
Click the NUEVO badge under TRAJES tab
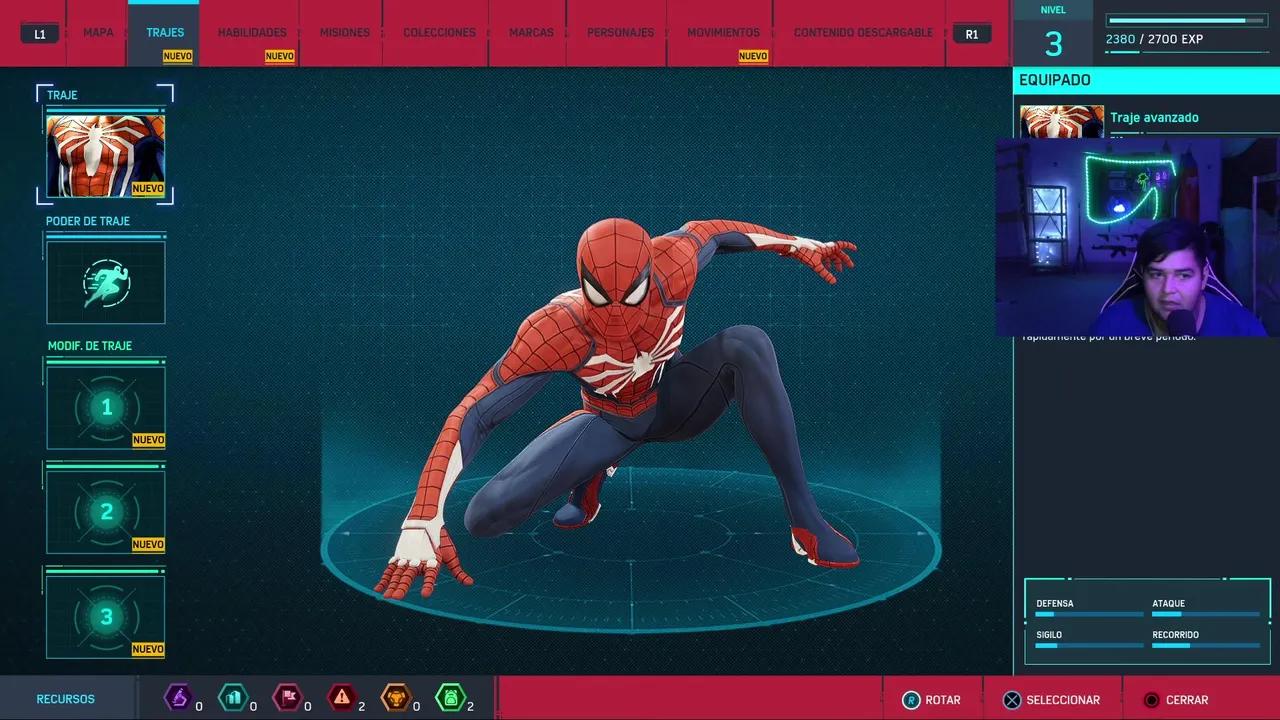178,56
